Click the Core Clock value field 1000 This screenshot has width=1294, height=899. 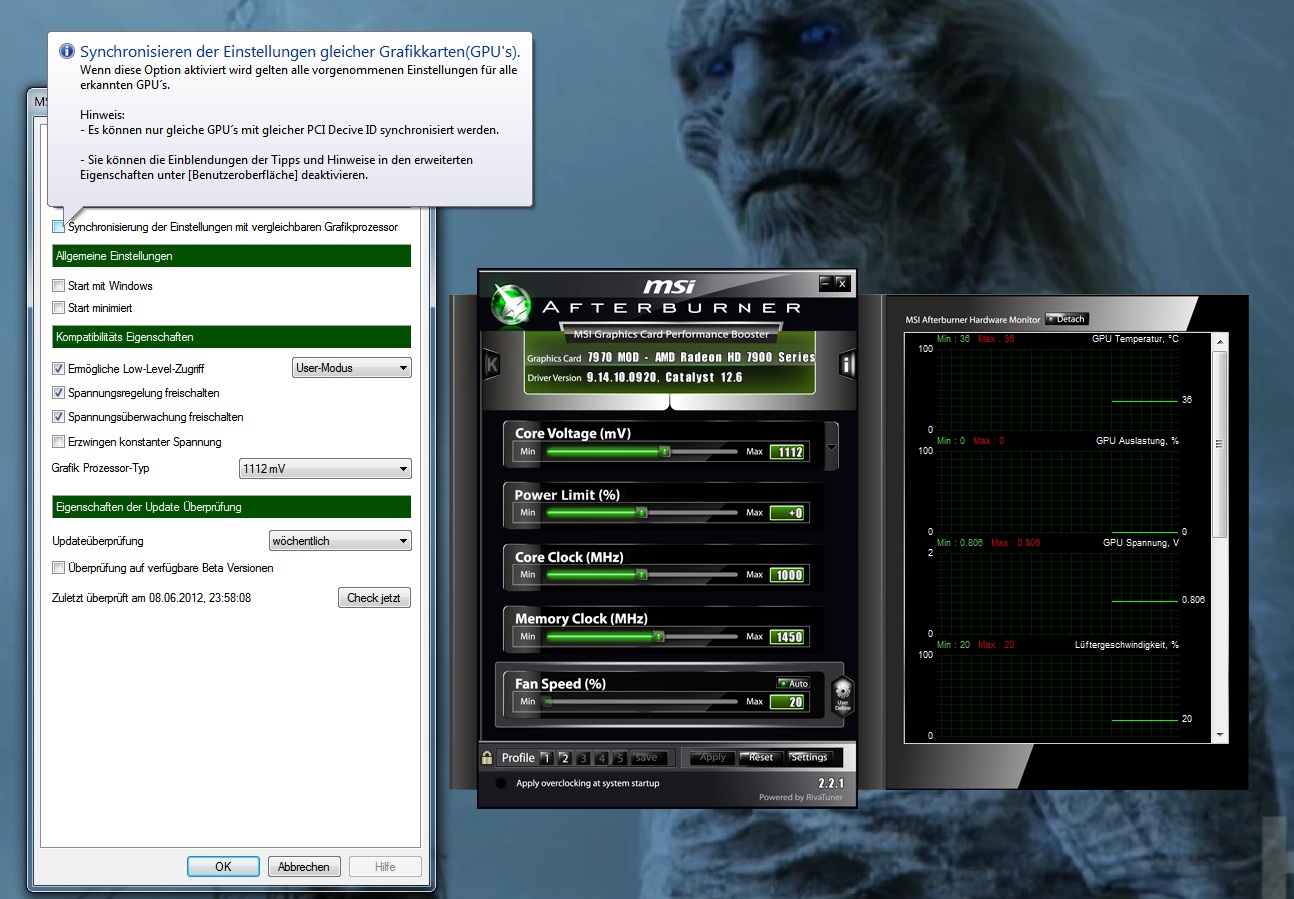pos(787,575)
